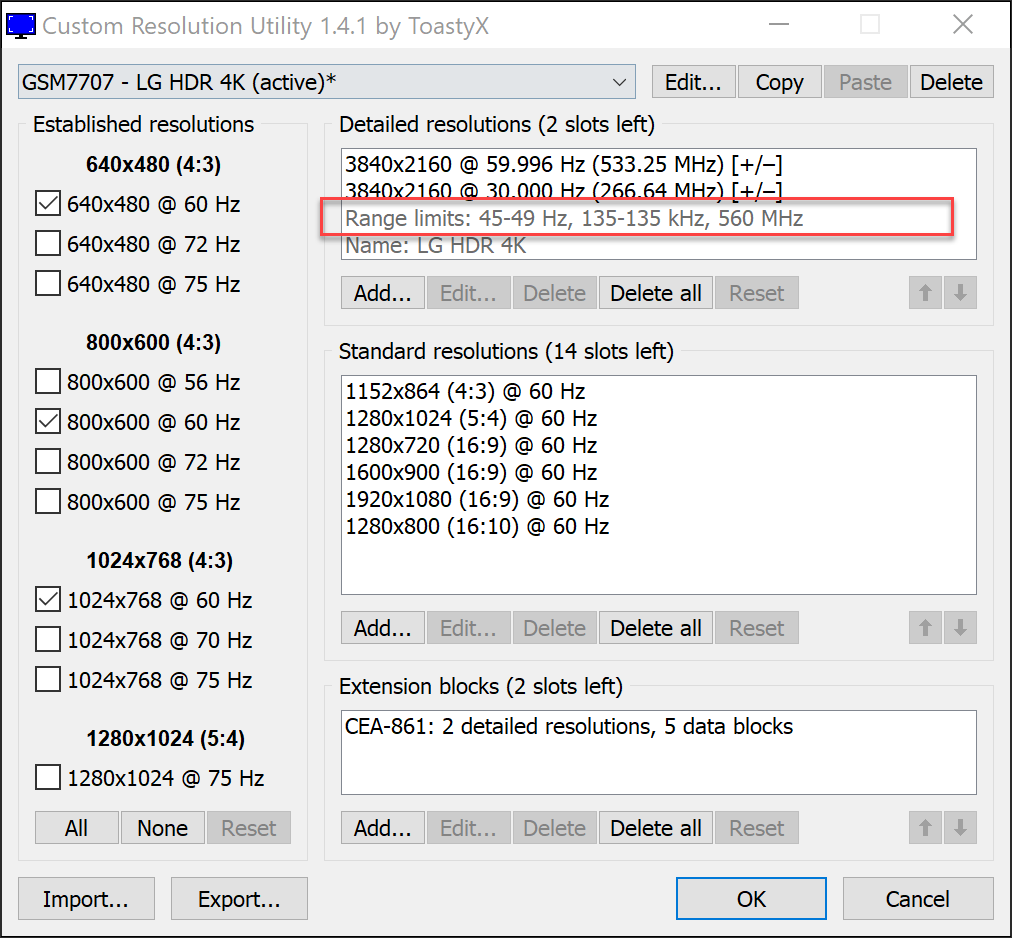Select the CEA-861 extension block entry
The image size is (1012, 938).
coord(568,727)
